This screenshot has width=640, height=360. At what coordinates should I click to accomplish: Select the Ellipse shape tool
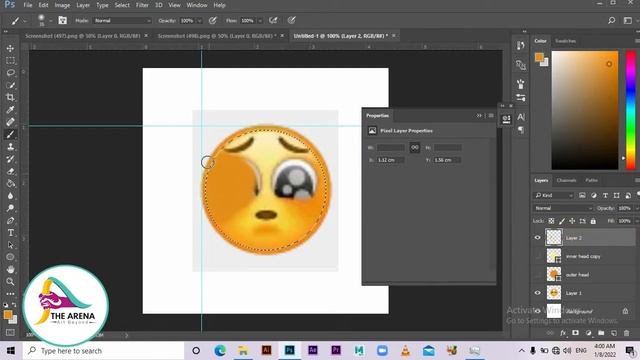pos(10,257)
